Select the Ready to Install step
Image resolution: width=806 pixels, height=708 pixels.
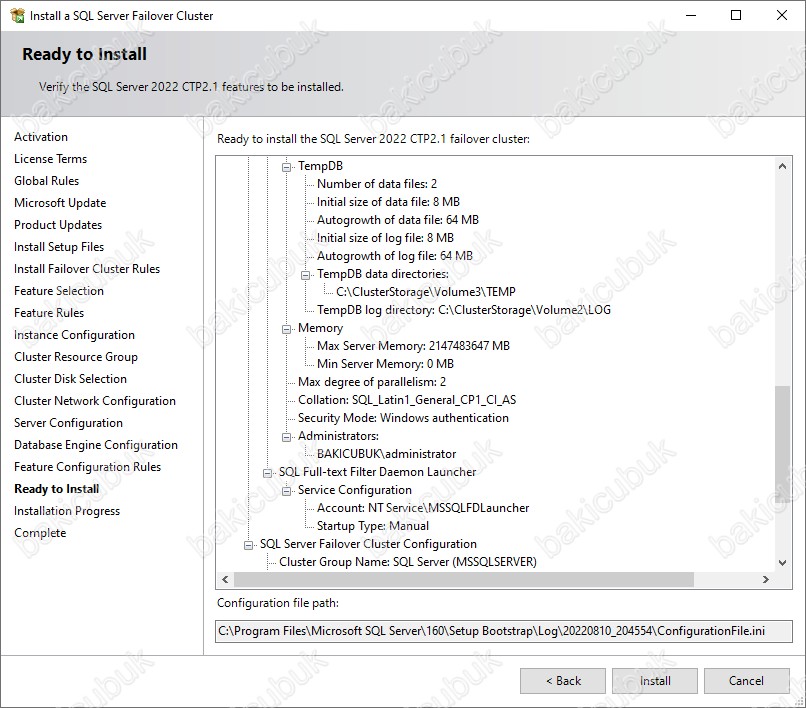click(57, 489)
